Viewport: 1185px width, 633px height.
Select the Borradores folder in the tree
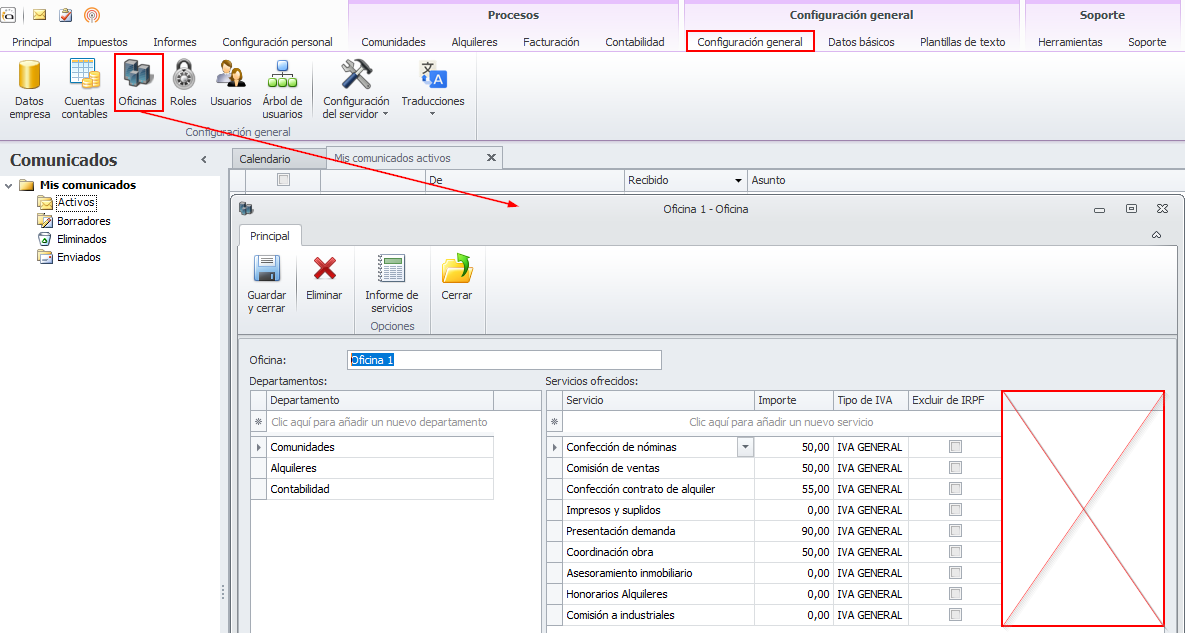coord(83,221)
